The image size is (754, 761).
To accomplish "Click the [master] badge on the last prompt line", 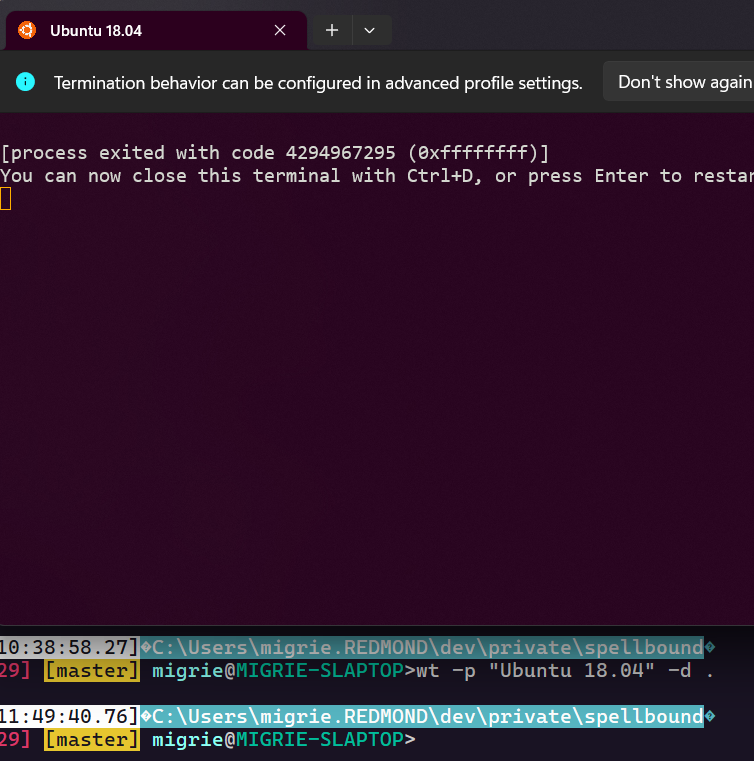I will tap(92, 740).
